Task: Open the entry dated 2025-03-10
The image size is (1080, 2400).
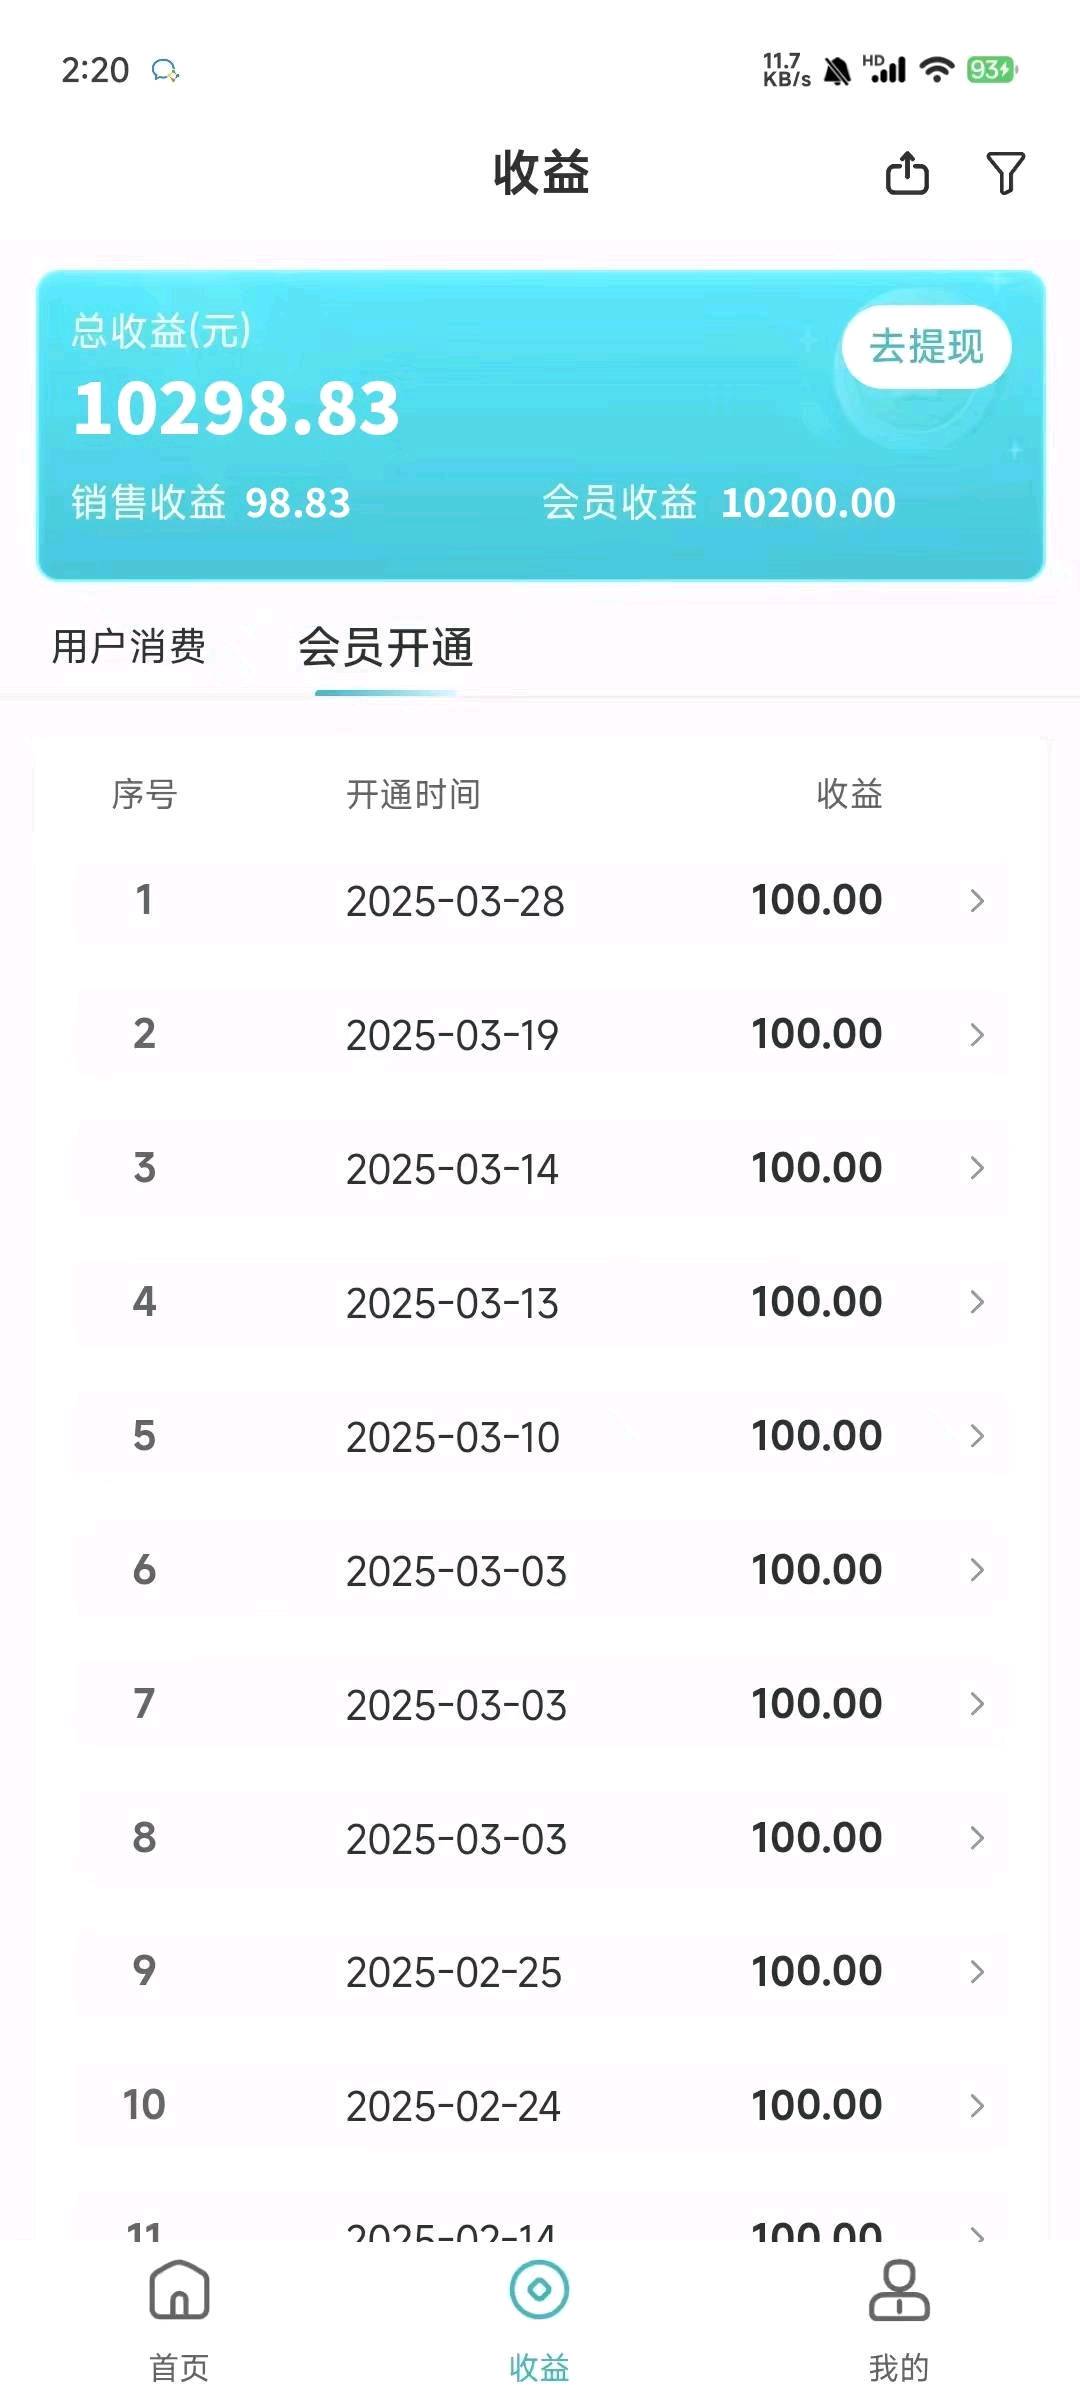Action: pos(541,1436)
